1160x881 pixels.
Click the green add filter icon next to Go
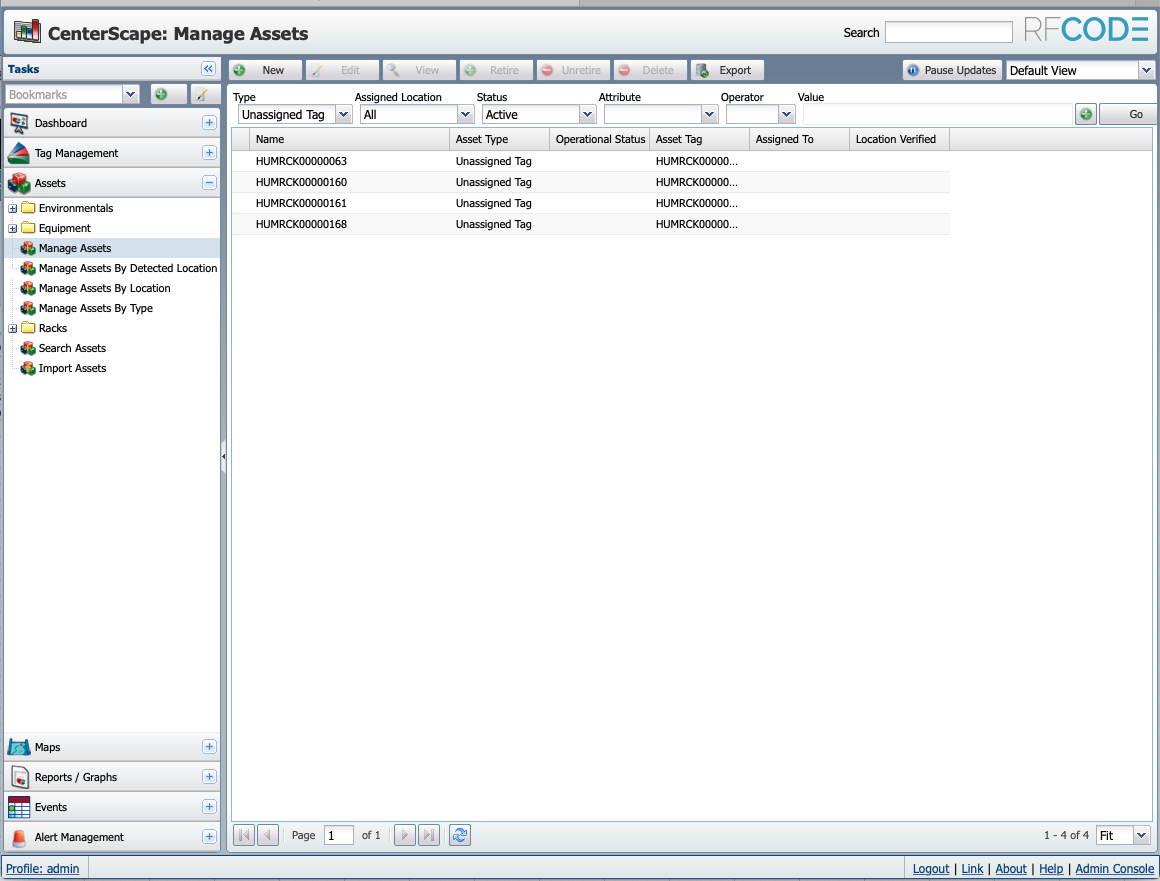(1085, 114)
